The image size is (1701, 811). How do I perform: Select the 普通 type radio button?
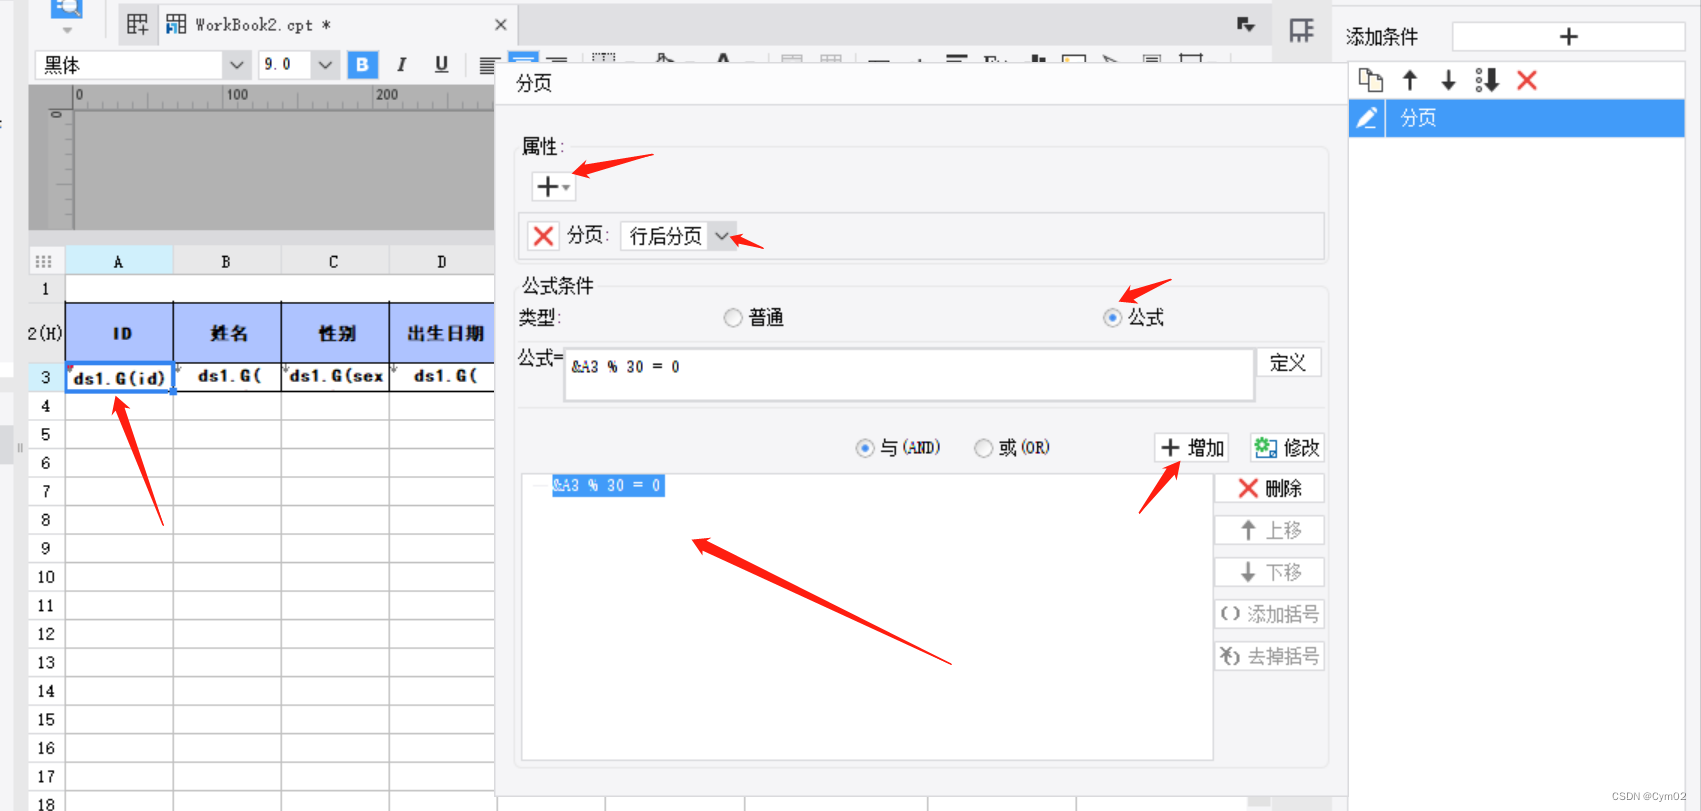[733, 317]
